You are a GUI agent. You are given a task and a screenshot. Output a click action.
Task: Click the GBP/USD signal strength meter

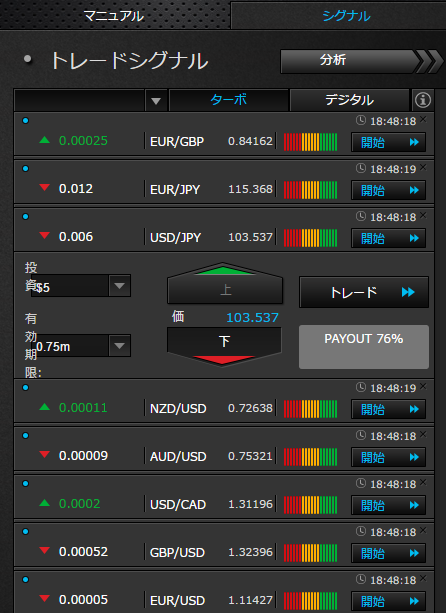pos(310,553)
